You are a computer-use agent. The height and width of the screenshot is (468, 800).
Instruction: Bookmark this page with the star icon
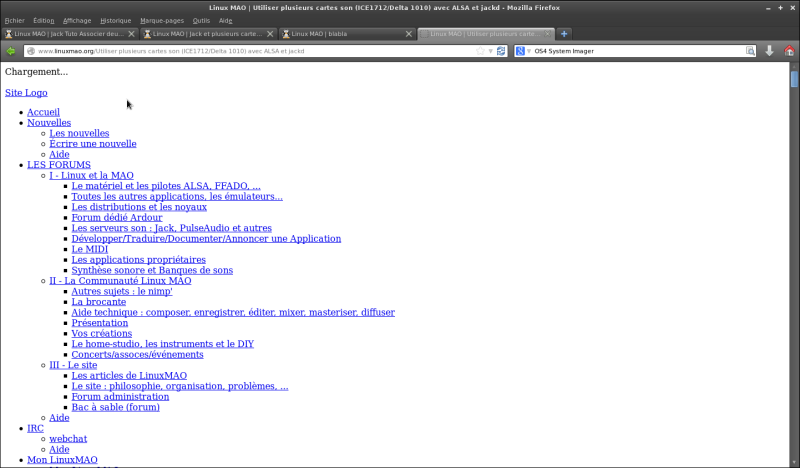click(x=480, y=51)
